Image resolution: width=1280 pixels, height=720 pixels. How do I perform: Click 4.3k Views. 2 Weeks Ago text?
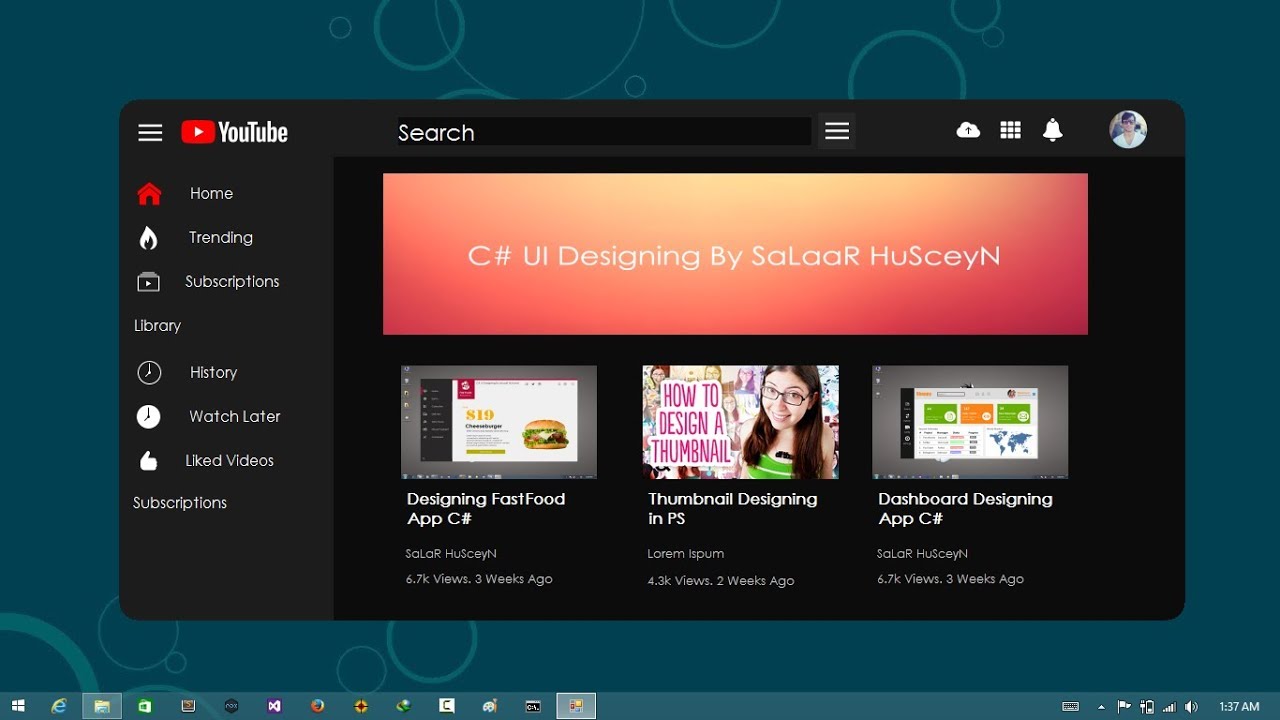pos(721,581)
